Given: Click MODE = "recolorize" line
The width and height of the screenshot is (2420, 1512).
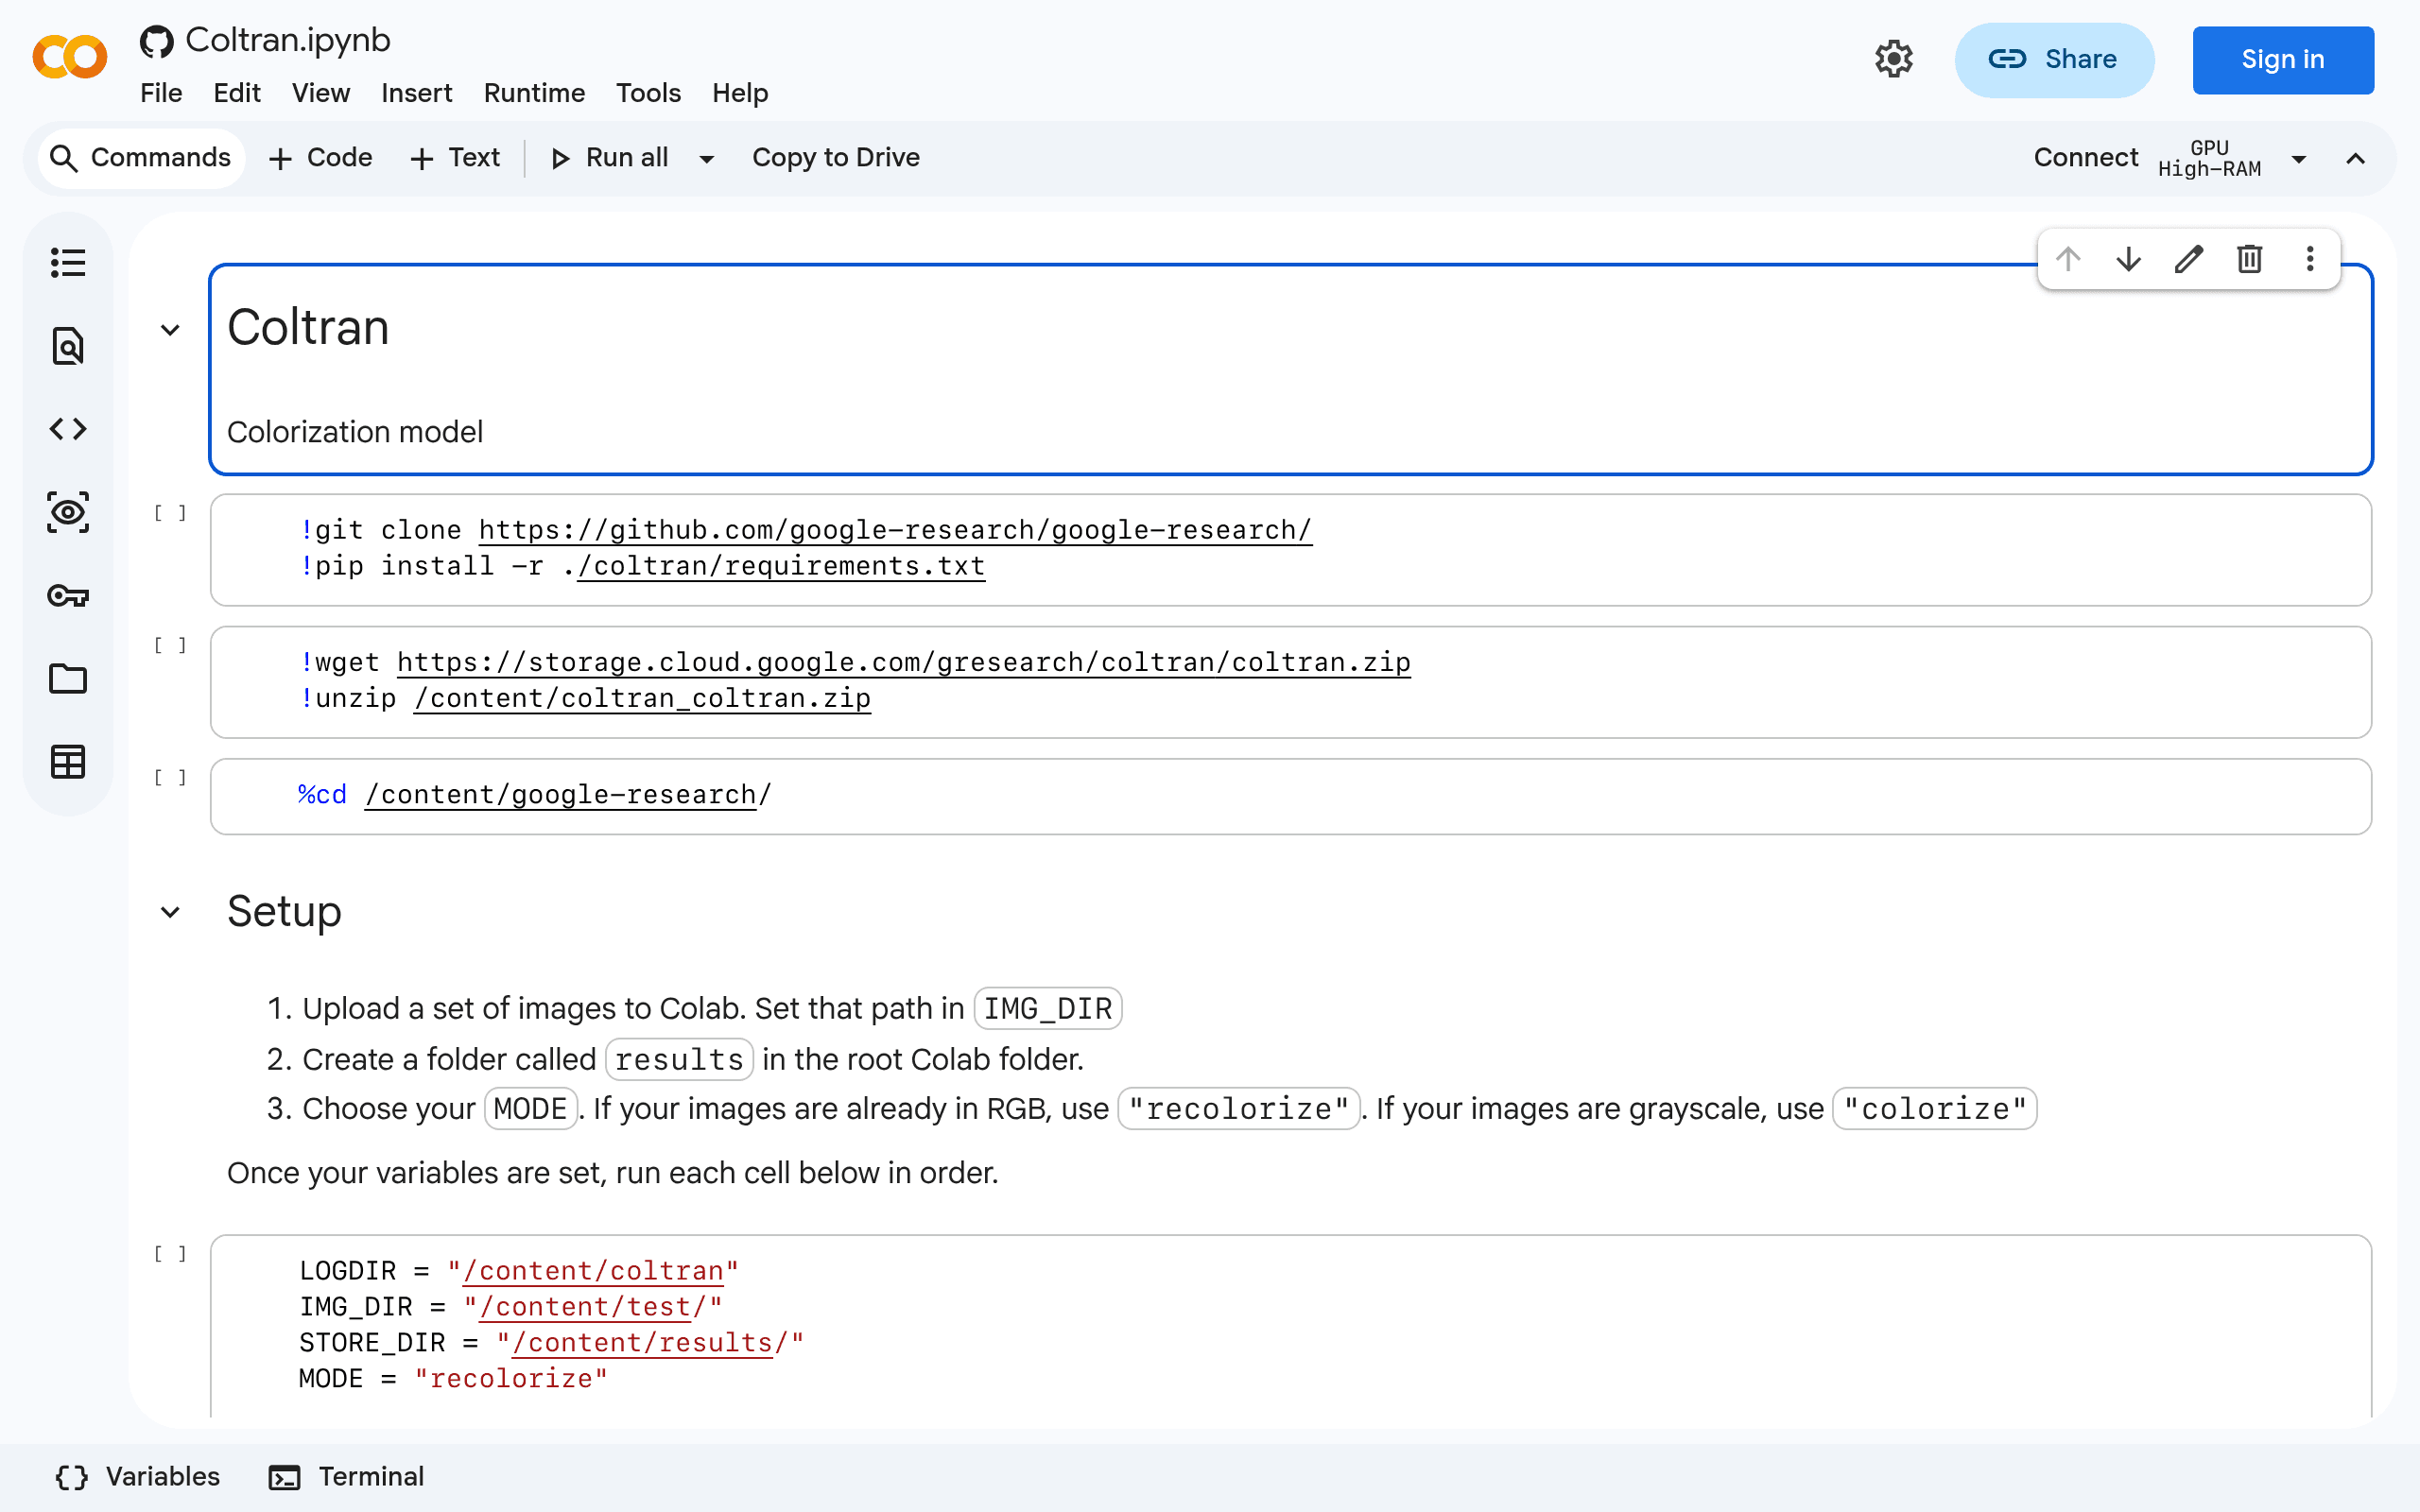Looking at the screenshot, I should (453, 1378).
